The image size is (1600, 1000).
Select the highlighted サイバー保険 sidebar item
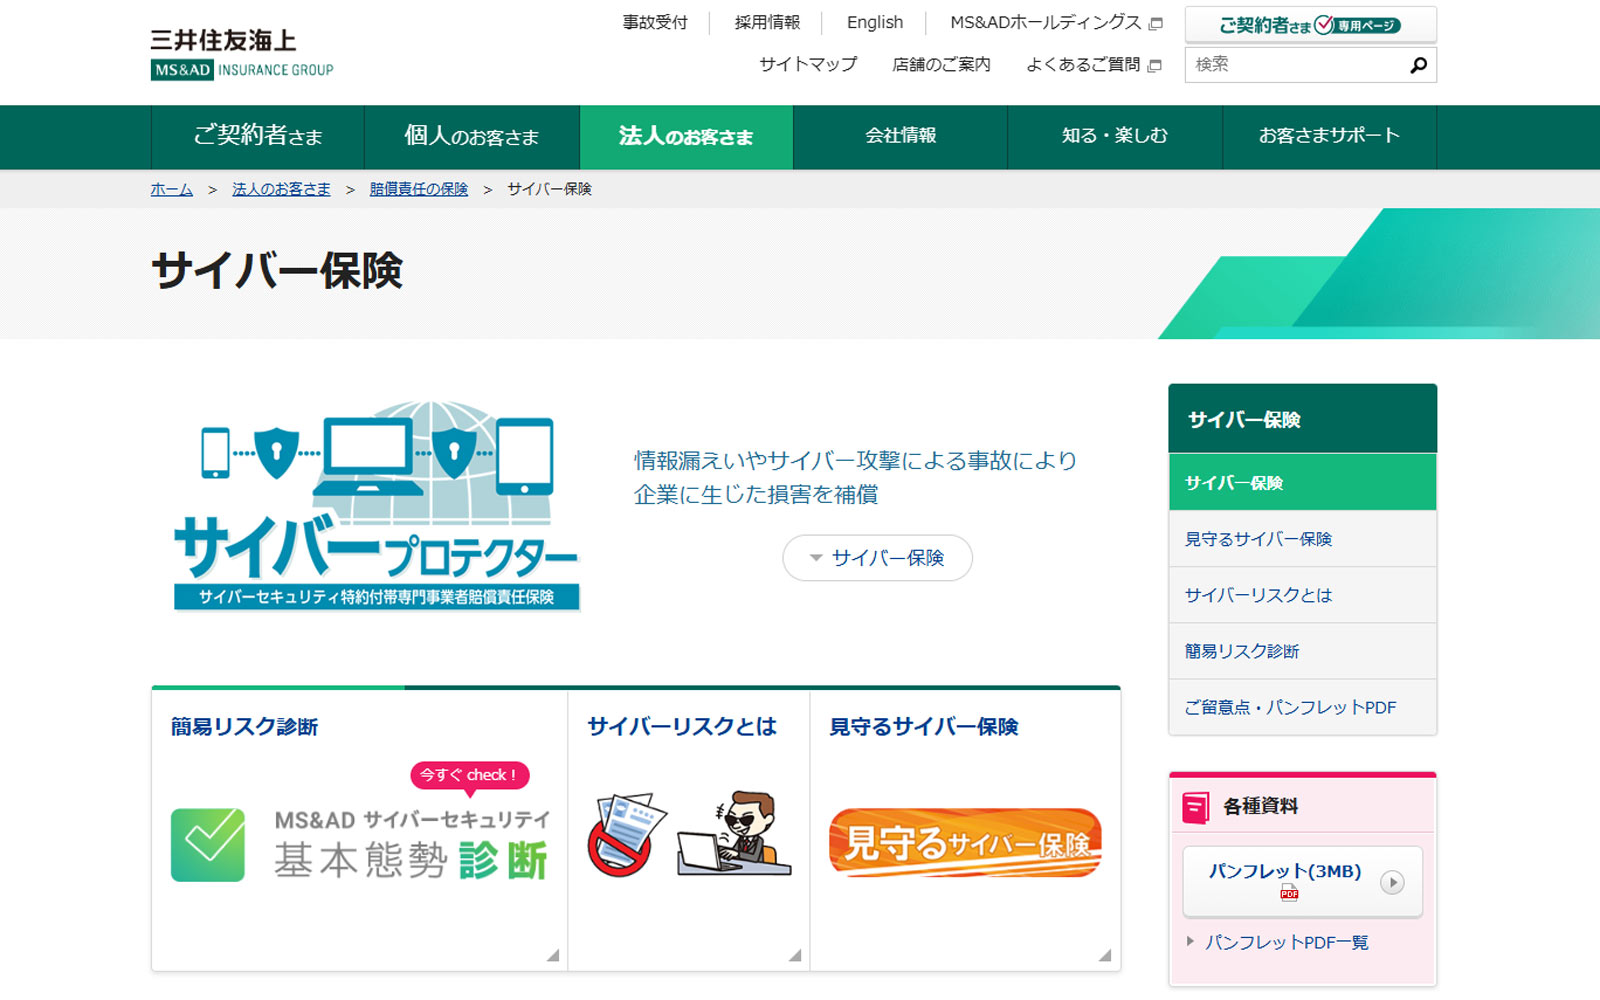(x=1302, y=483)
